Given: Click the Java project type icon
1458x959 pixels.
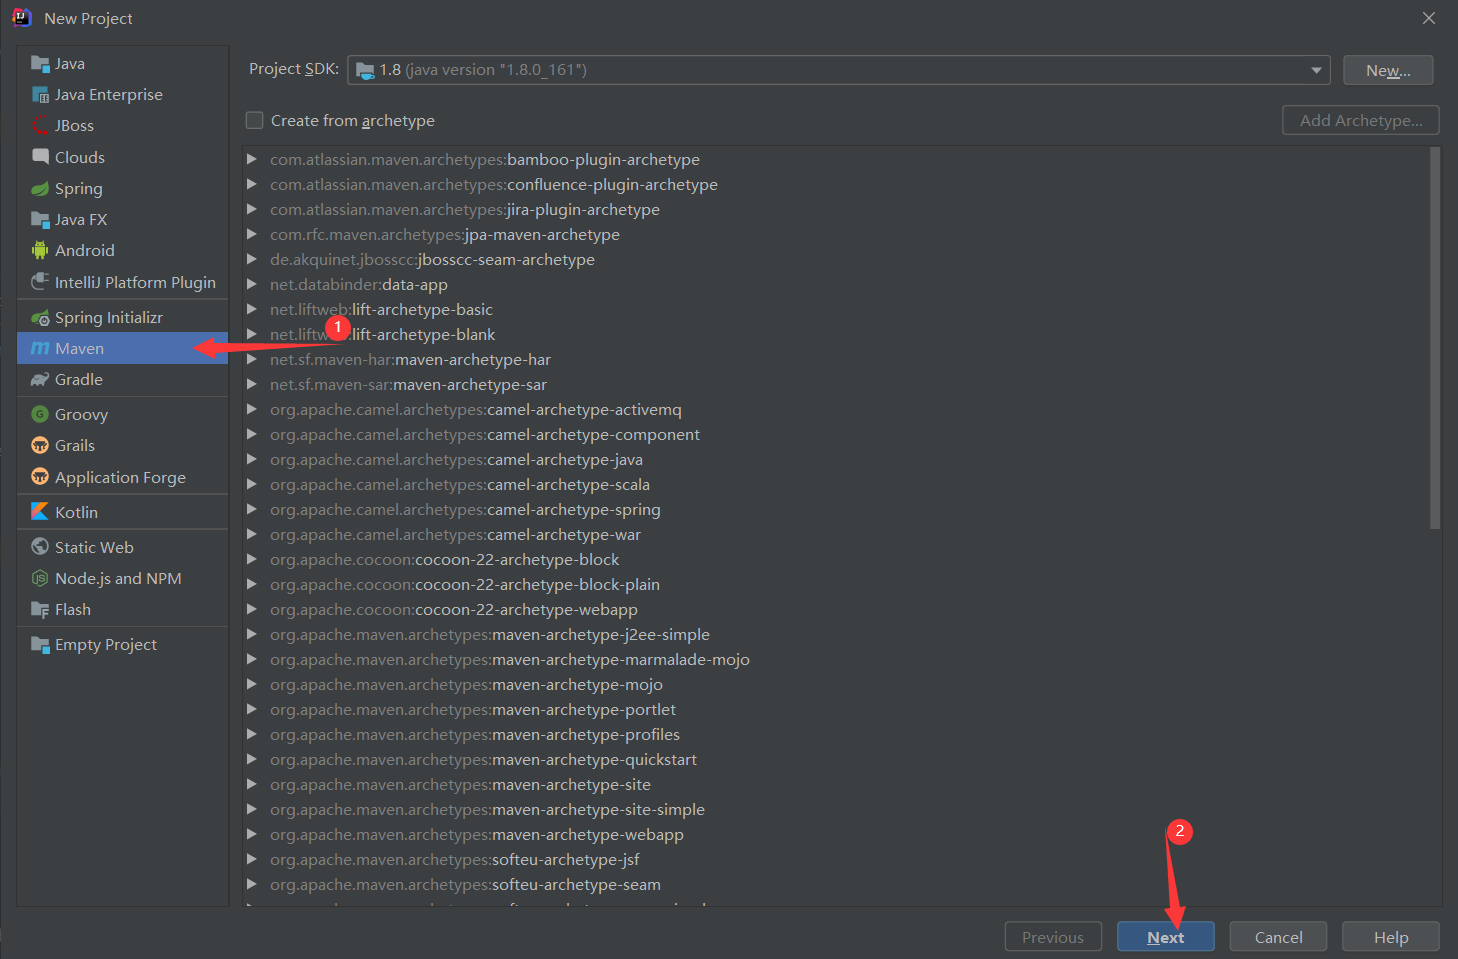Looking at the screenshot, I should [x=40, y=64].
